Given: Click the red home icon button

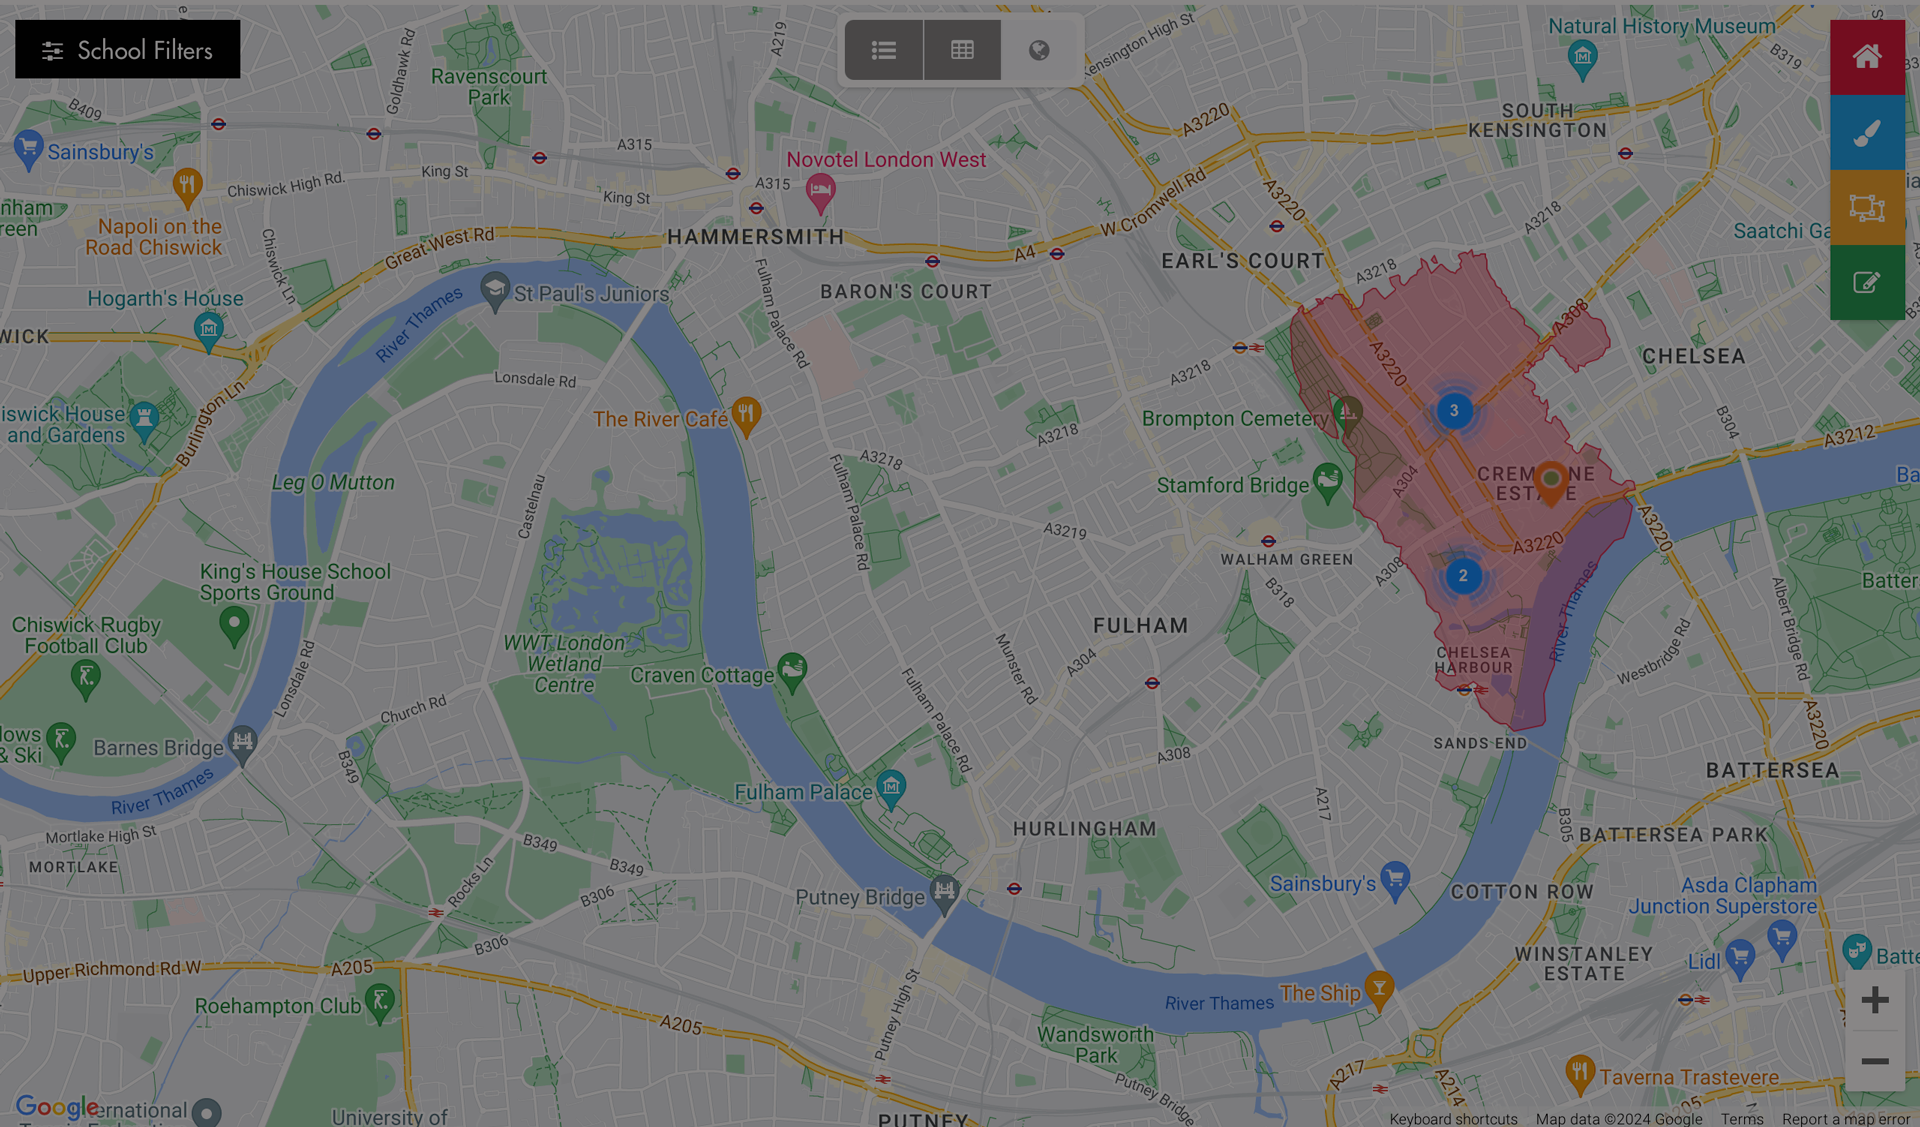Looking at the screenshot, I should (1867, 57).
